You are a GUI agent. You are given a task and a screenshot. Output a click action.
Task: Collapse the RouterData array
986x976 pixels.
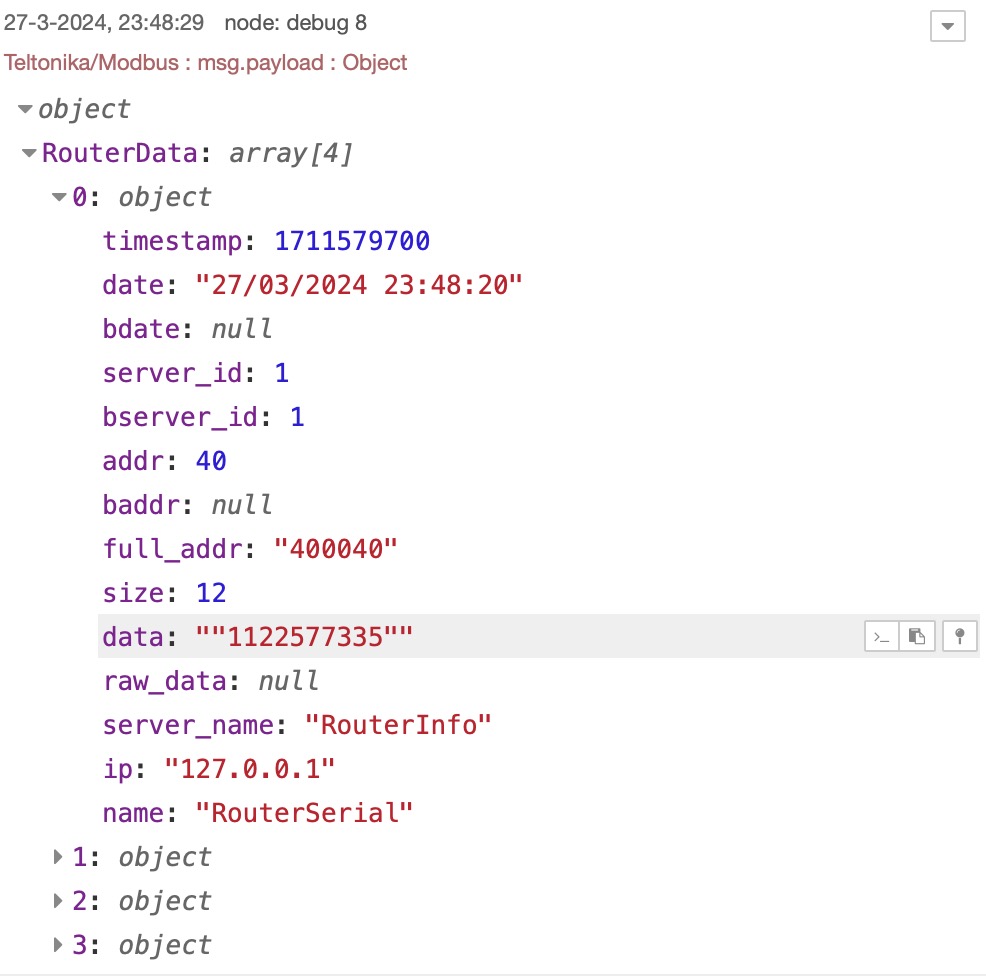pyautogui.click(x=29, y=153)
